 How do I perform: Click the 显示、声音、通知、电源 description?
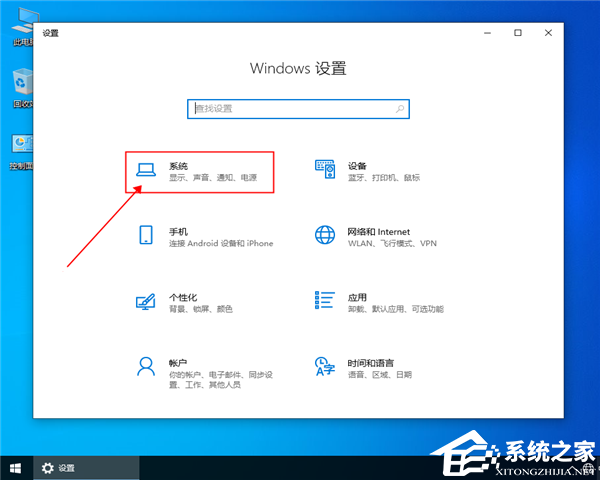[213, 178]
